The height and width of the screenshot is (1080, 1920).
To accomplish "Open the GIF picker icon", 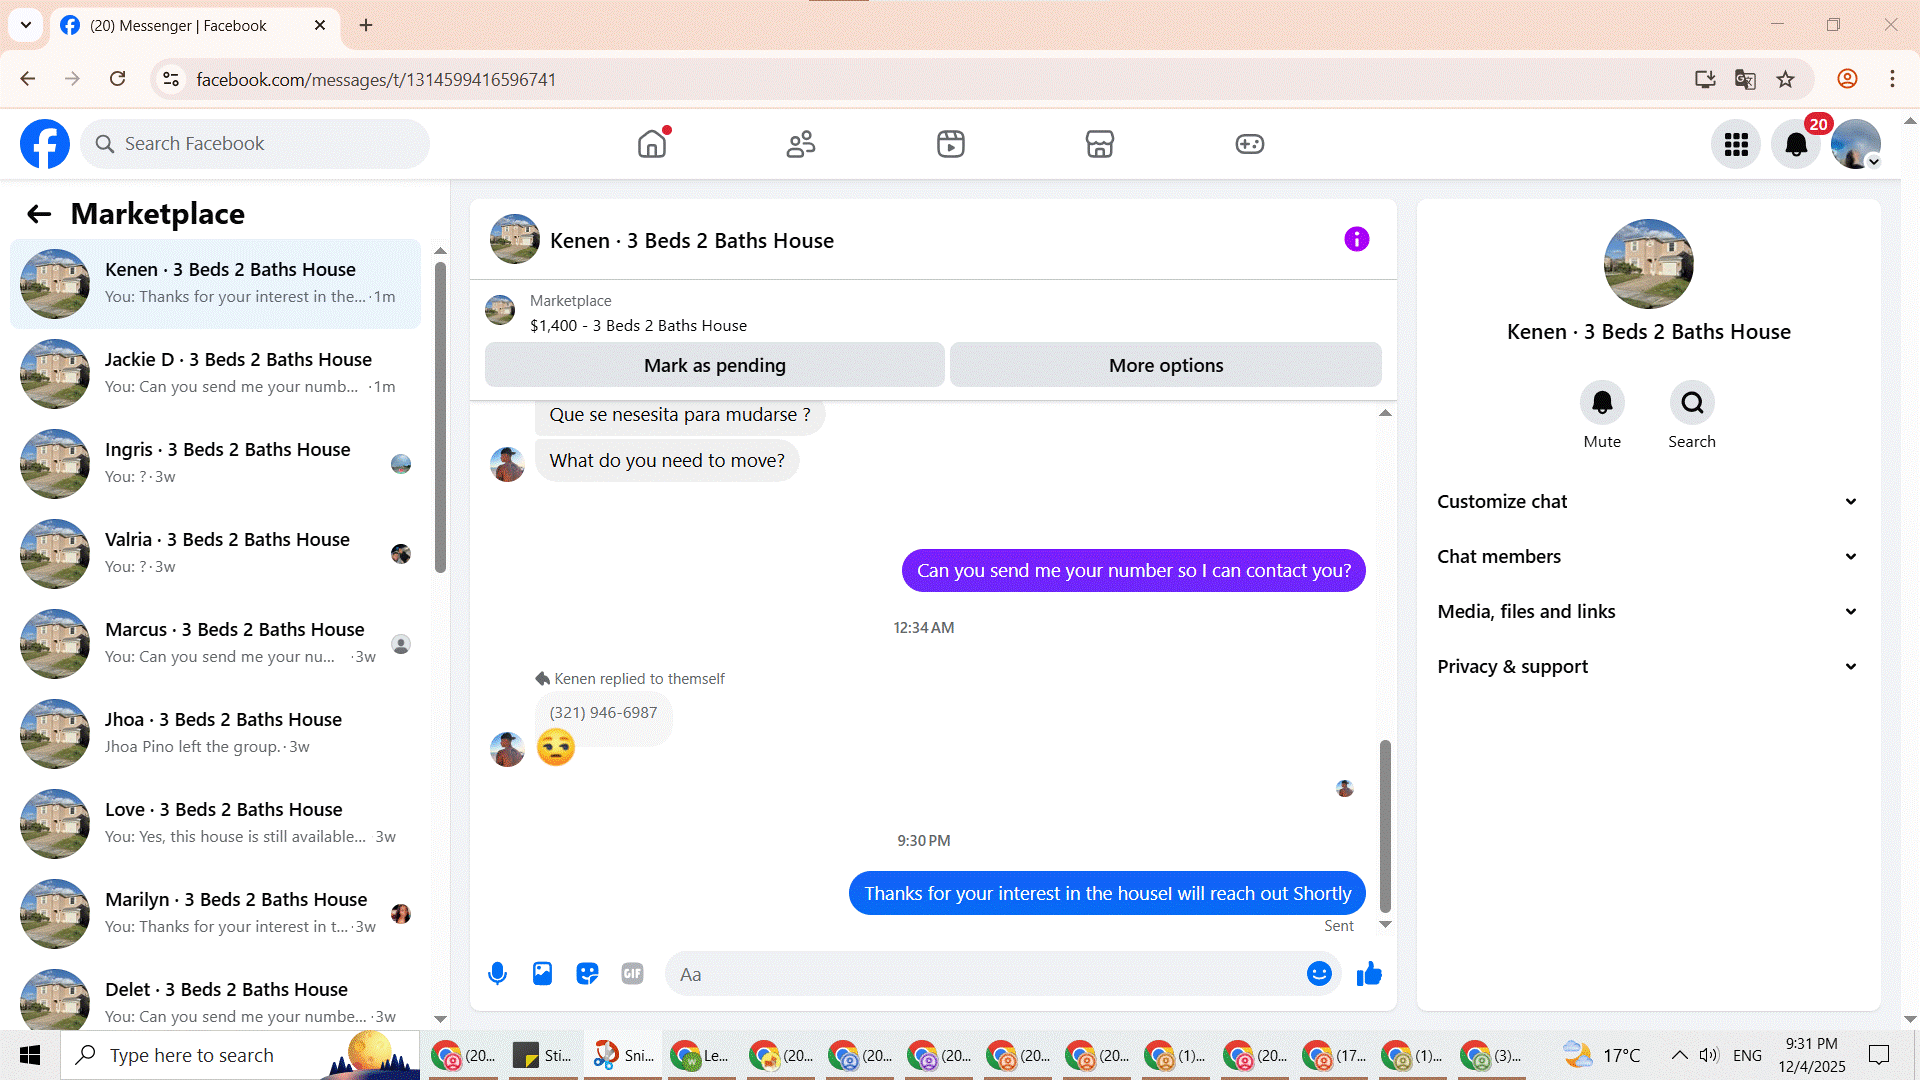I will [x=632, y=974].
